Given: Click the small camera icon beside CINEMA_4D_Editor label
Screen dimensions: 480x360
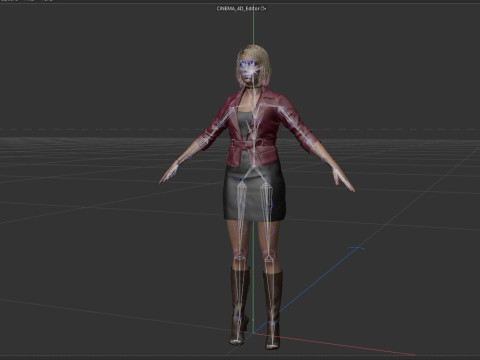Looking at the screenshot, I should click(264, 9).
